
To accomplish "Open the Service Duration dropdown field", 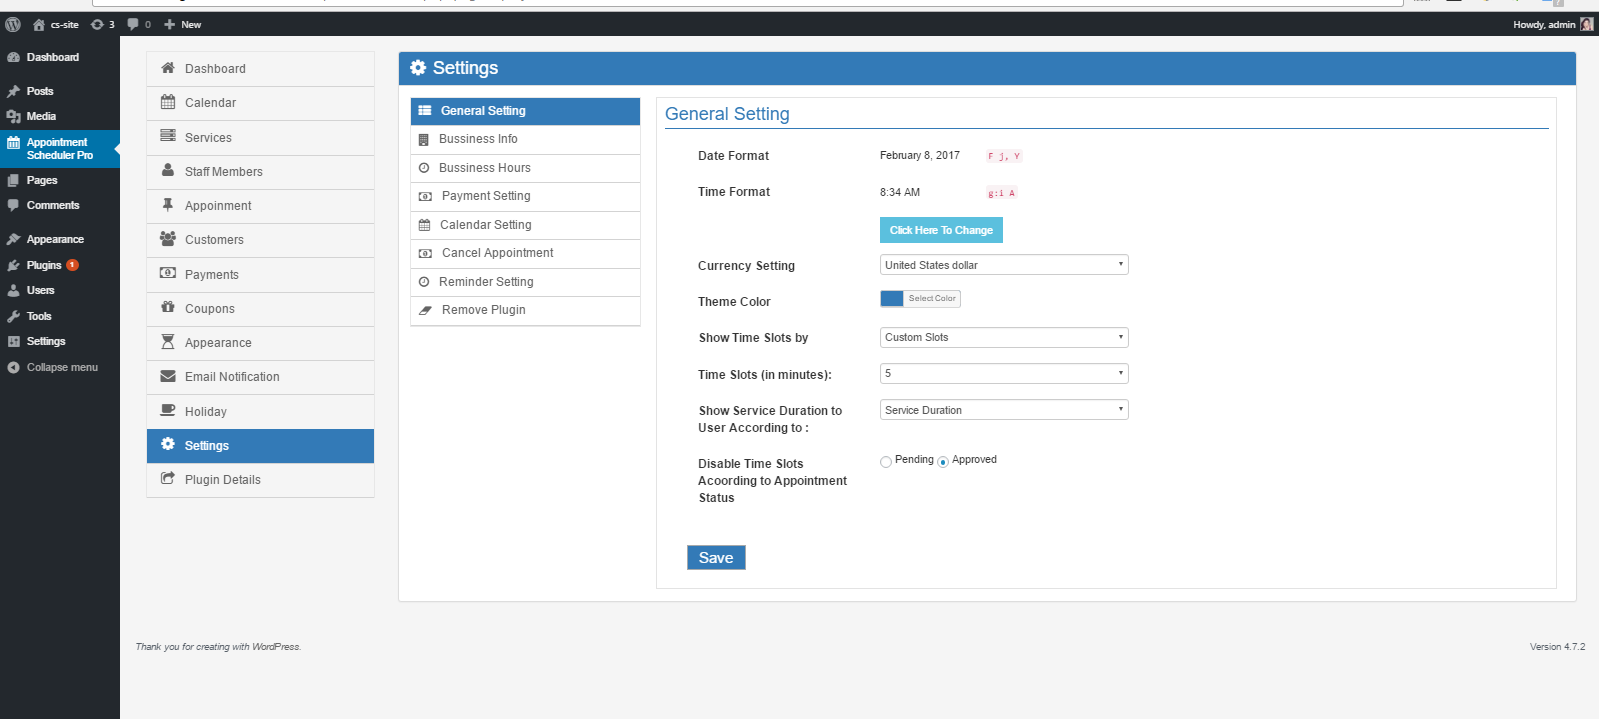I will coord(1004,410).
